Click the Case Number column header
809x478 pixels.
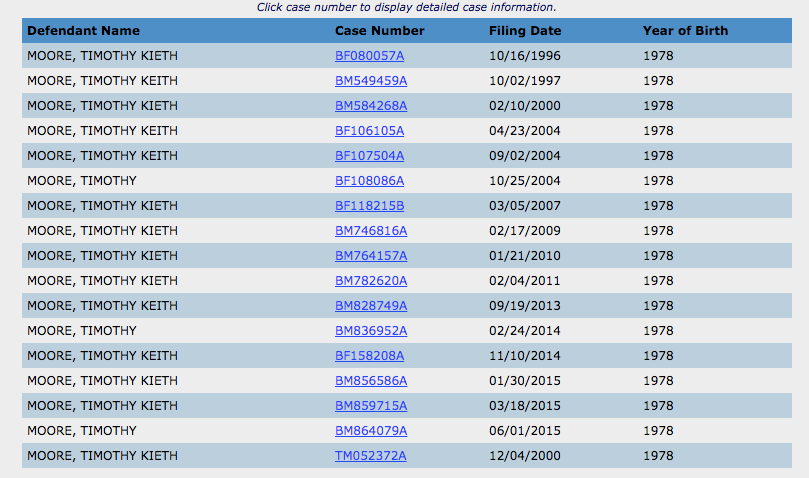point(379,31)
